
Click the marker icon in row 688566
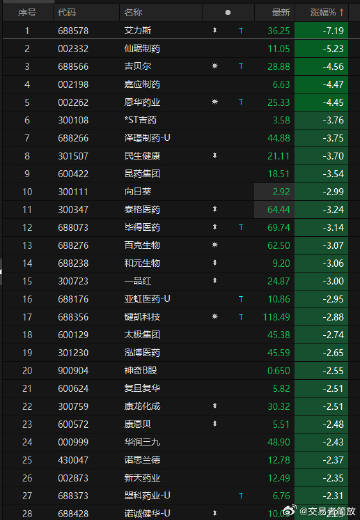click(215, 66)
